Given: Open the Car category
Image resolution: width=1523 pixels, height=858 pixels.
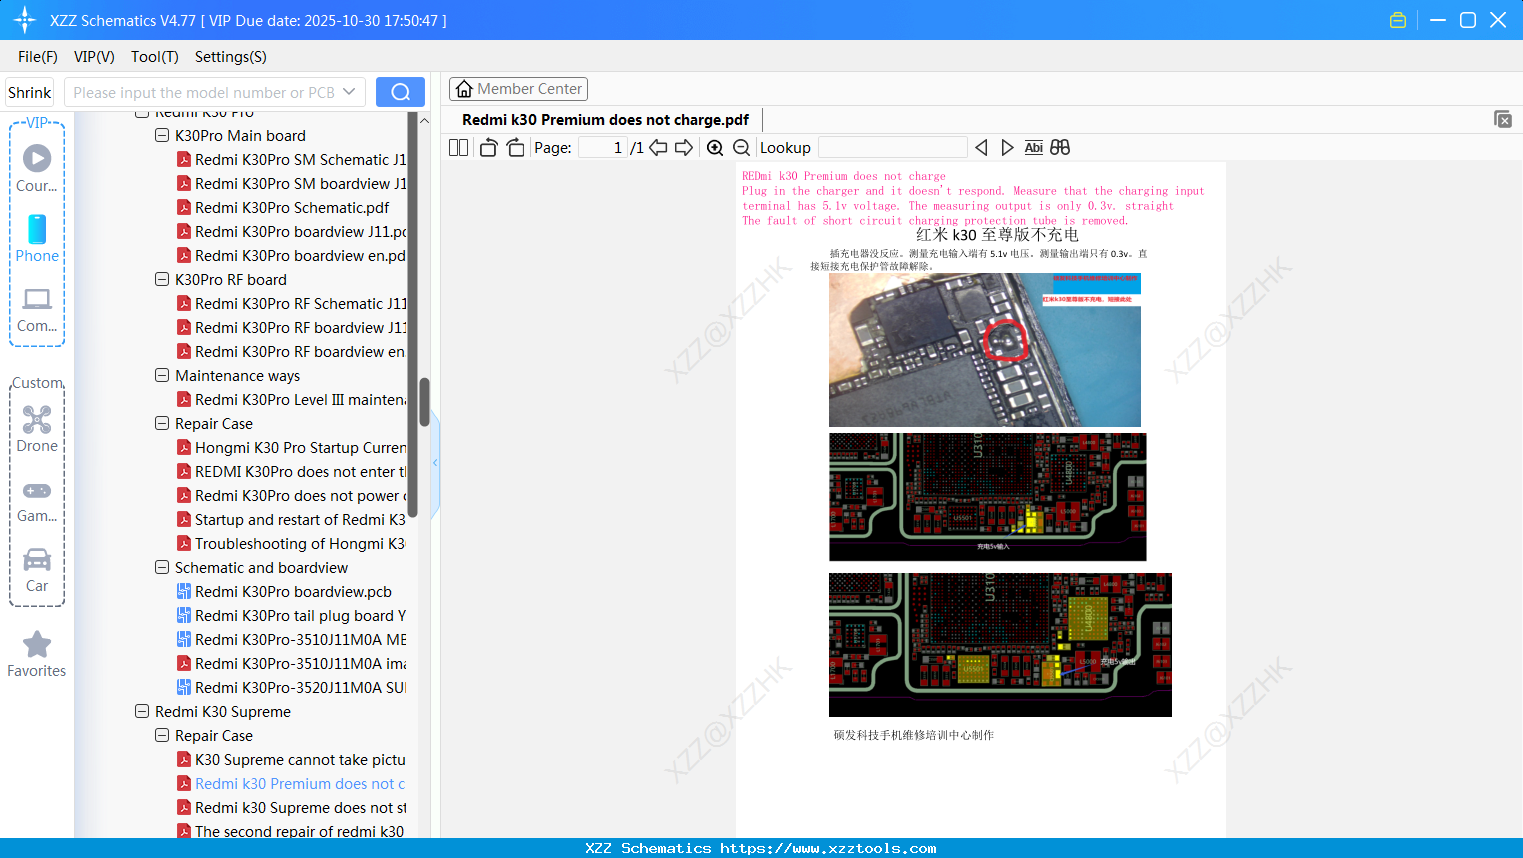Looking at the screenshot, I should coord(37,570).
